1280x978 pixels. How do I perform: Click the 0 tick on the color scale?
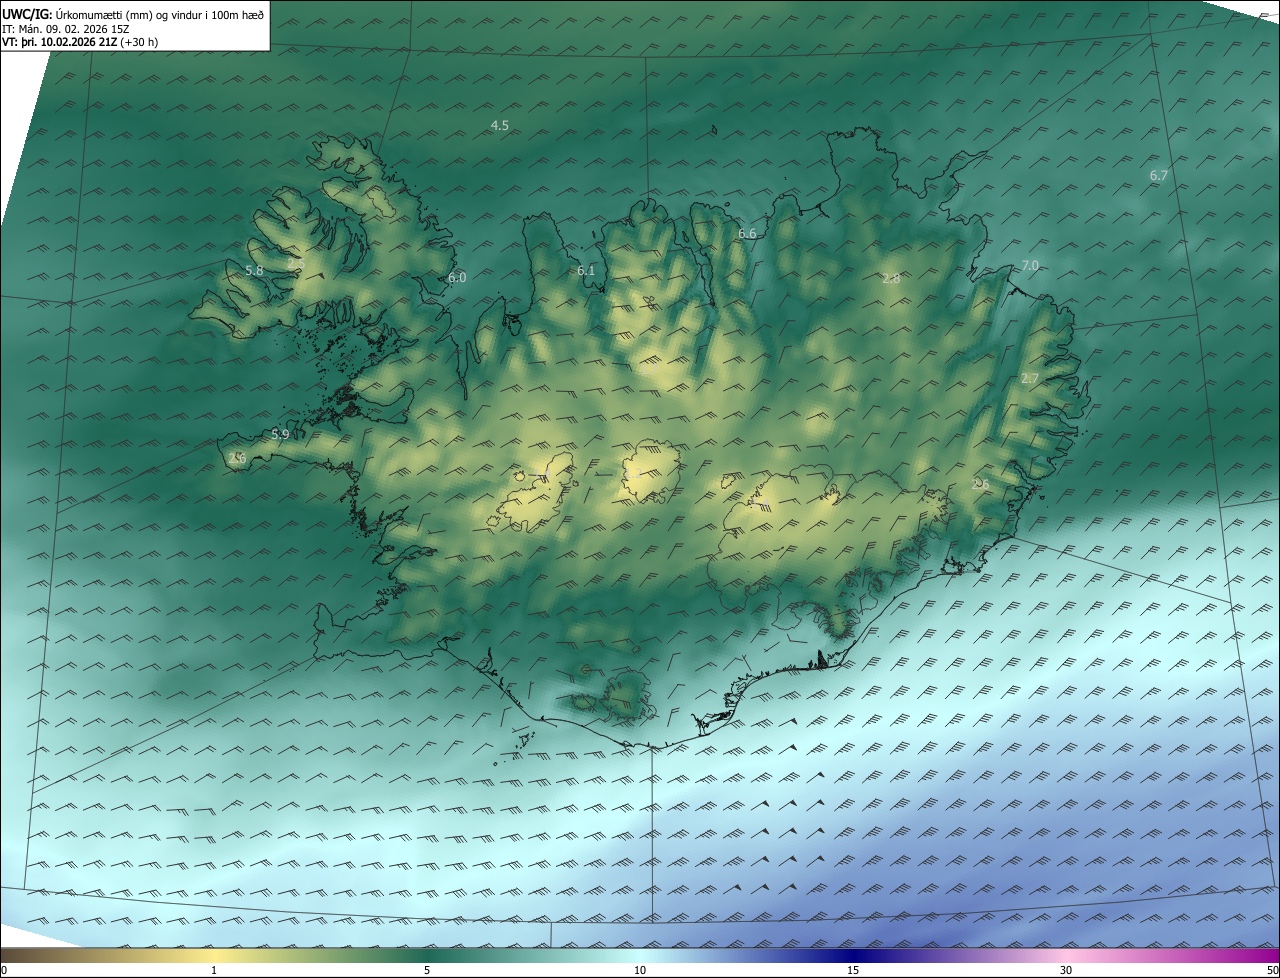(x=4, y=970)
